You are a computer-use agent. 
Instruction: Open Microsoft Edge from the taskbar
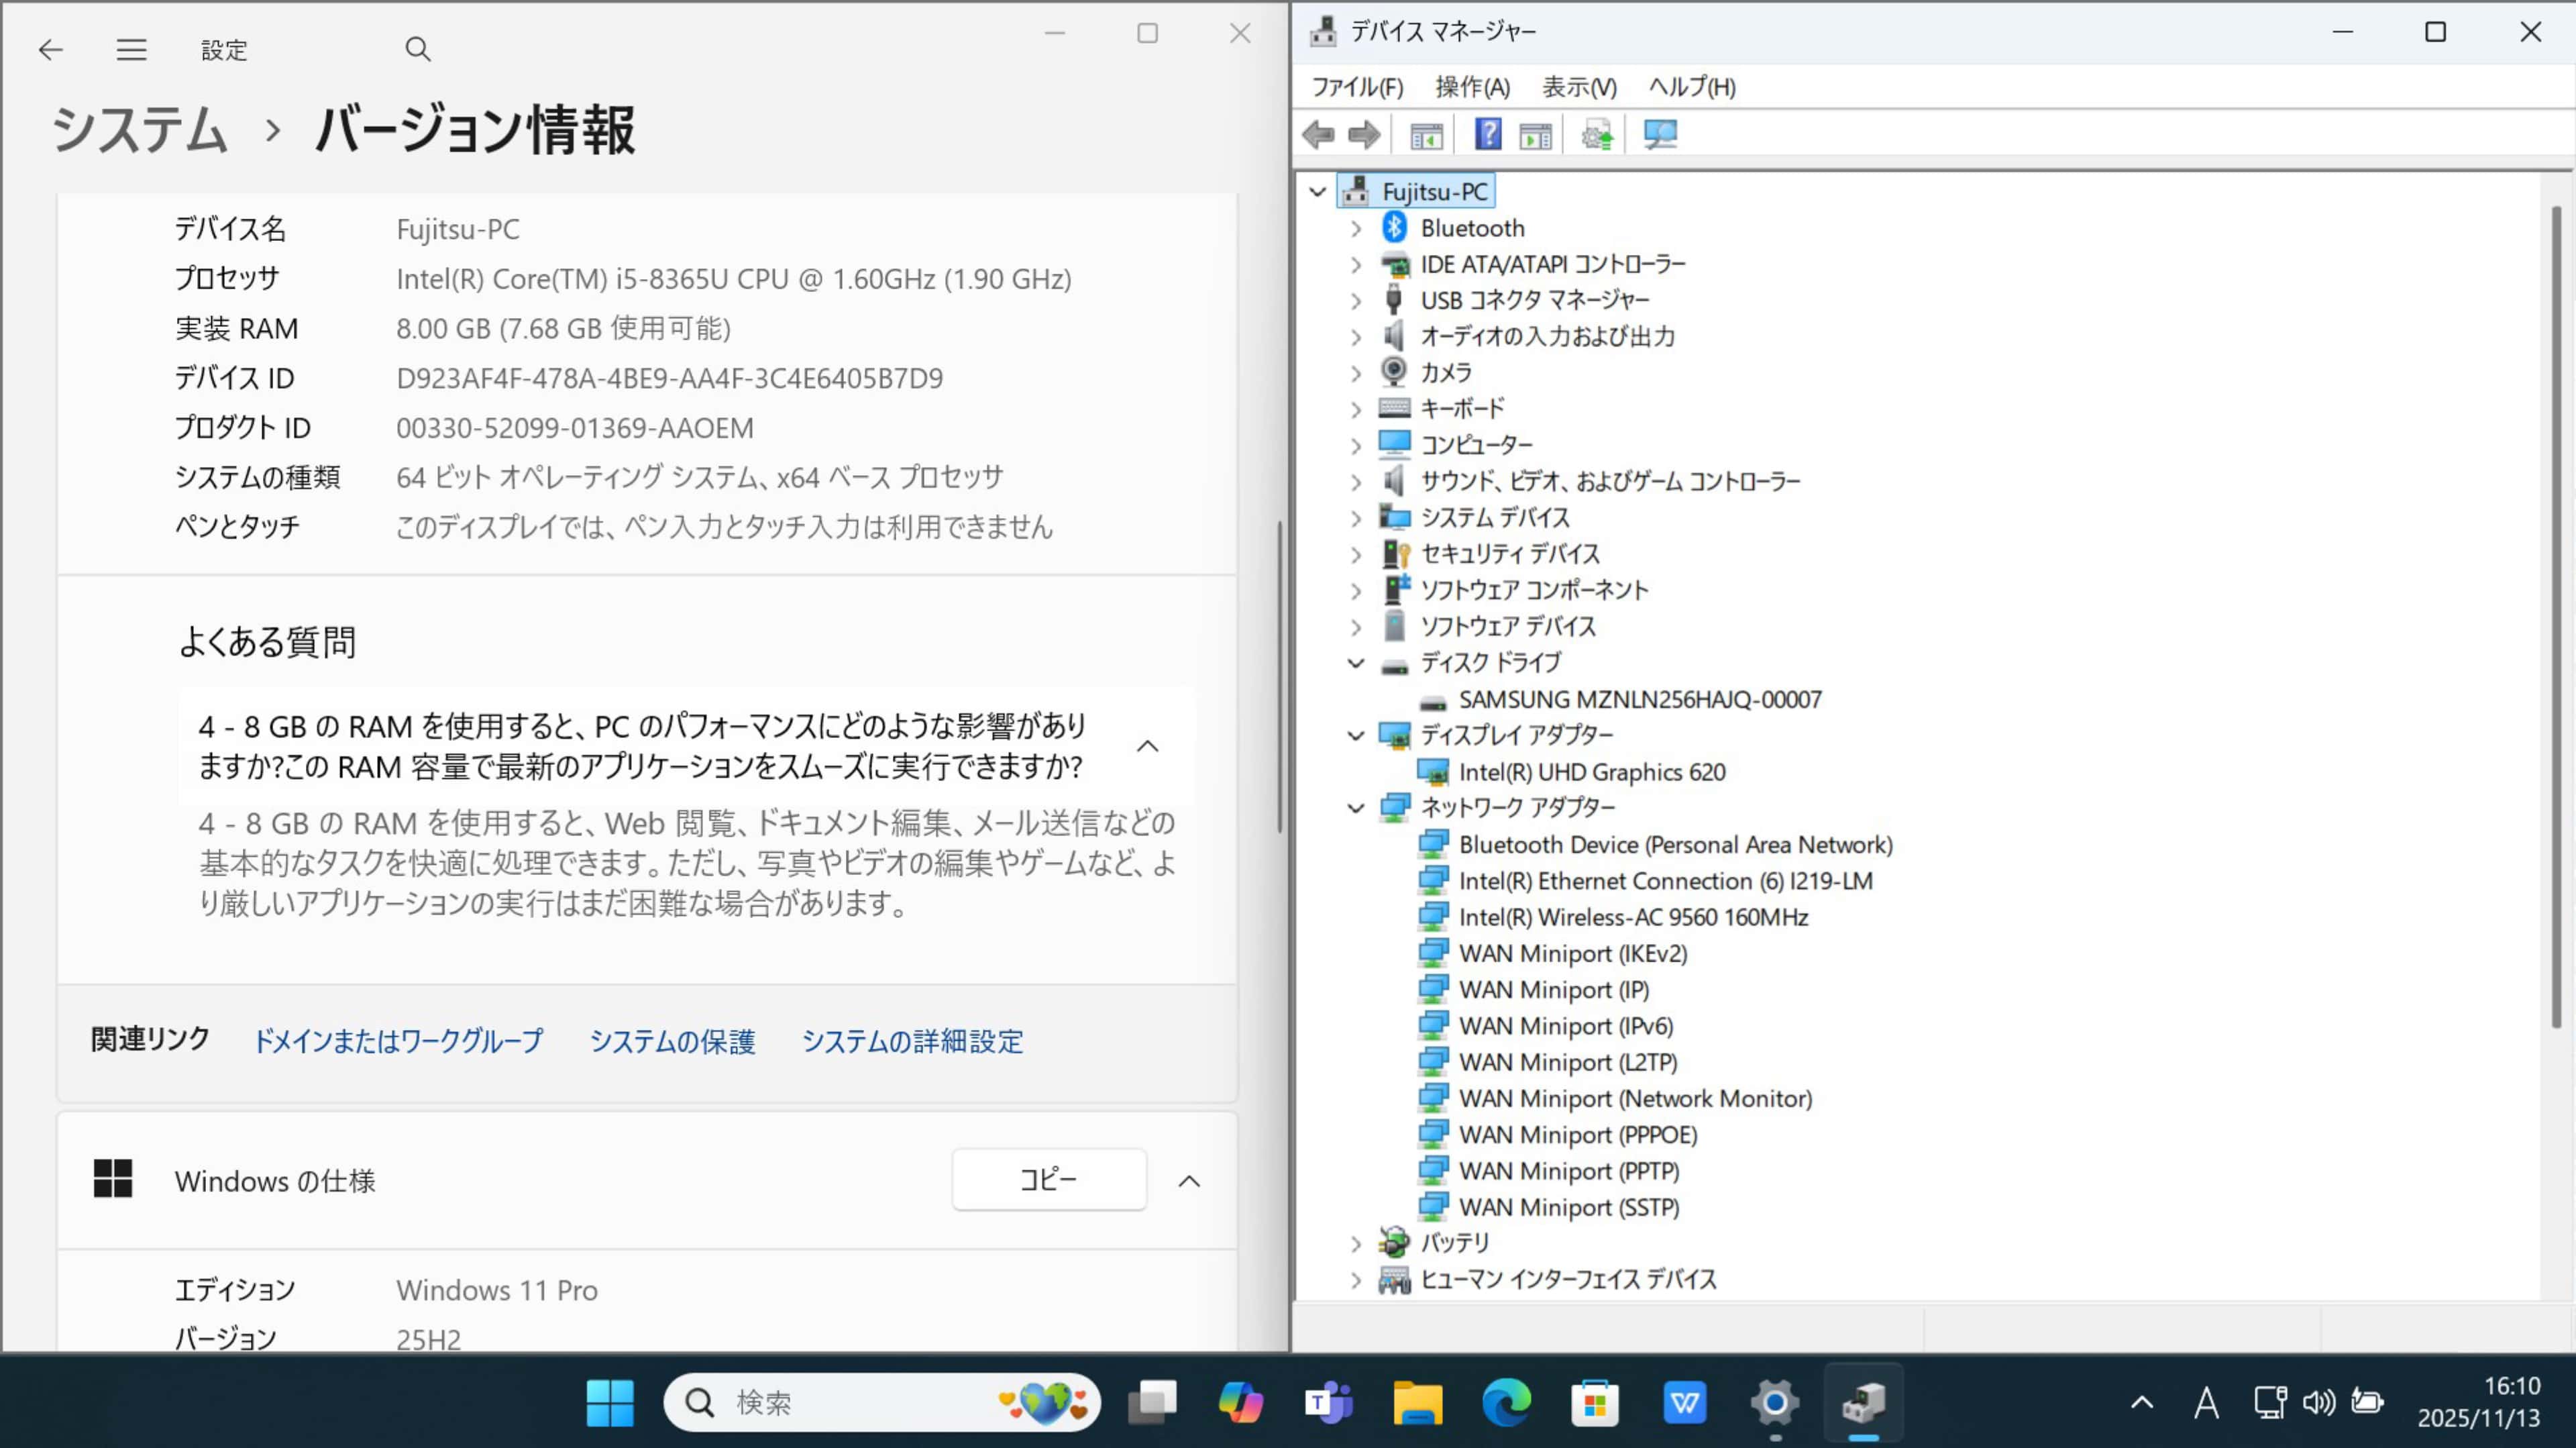pyautogui.click(x=1506, y=1402)
